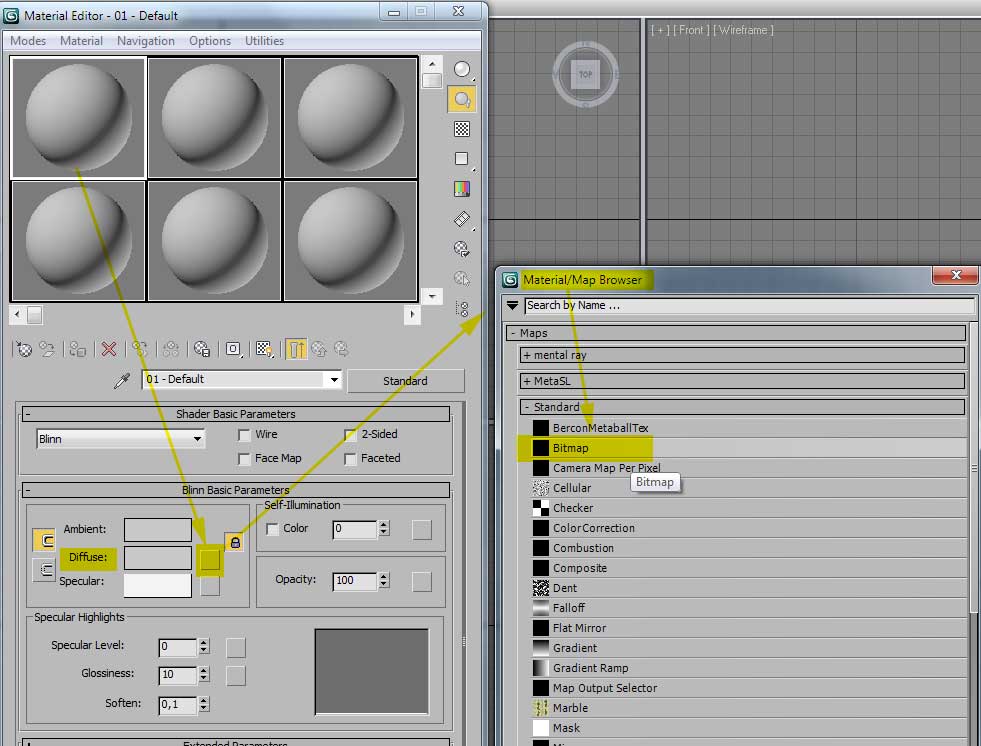Toggle the checkered Background icon
This screenshot has height=746, width=981.
coord(462,129)
